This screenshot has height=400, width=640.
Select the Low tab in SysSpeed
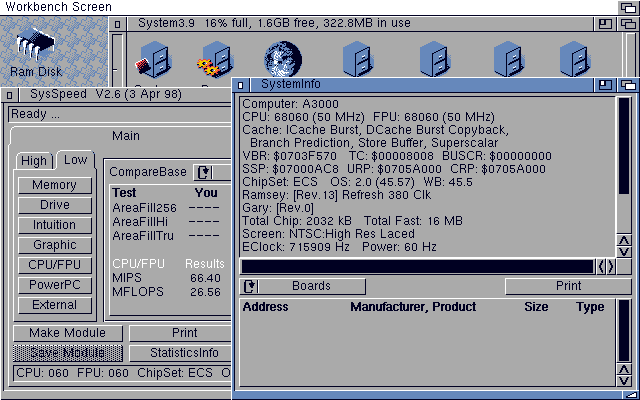point(73,160)
